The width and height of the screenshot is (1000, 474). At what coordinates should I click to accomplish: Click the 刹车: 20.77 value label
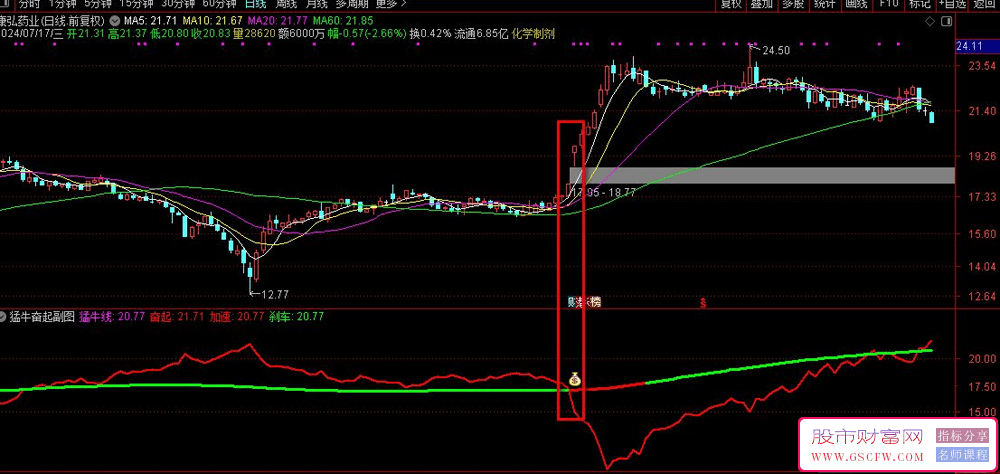(x=296, y=316)
